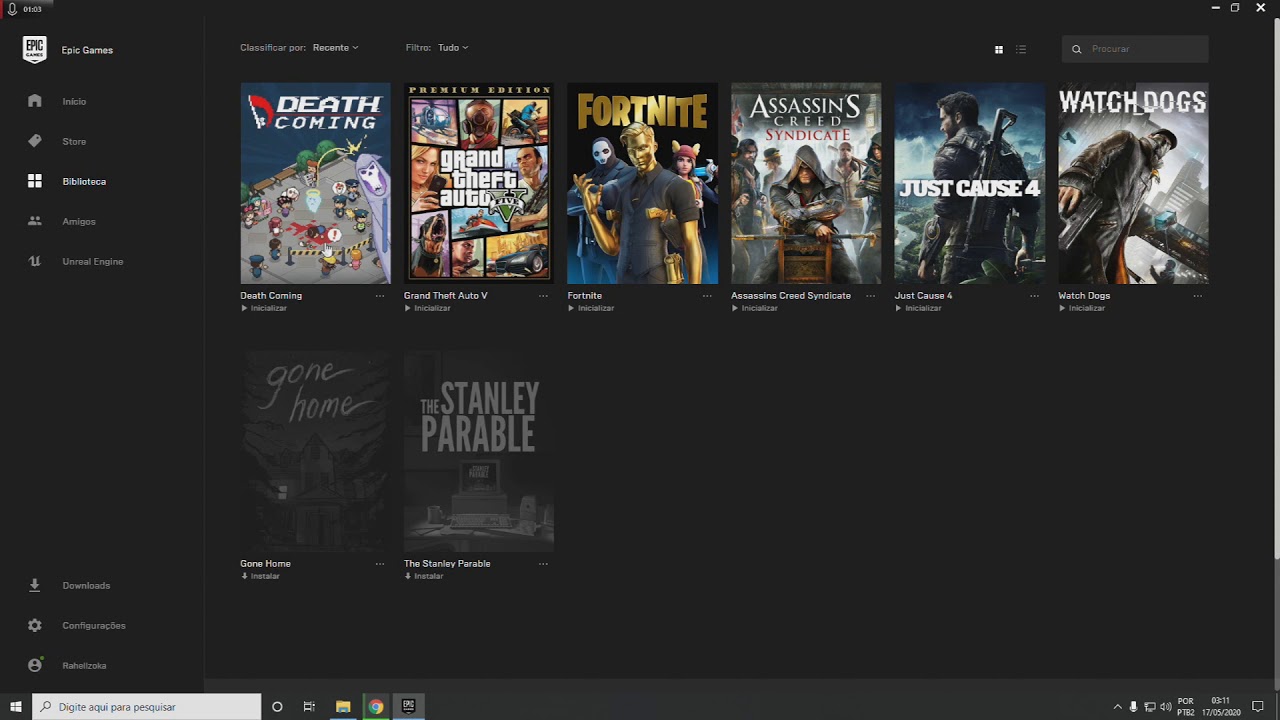Click Epic Games launcher taskbar icon
1280x720 pixels.
(408, 707)
